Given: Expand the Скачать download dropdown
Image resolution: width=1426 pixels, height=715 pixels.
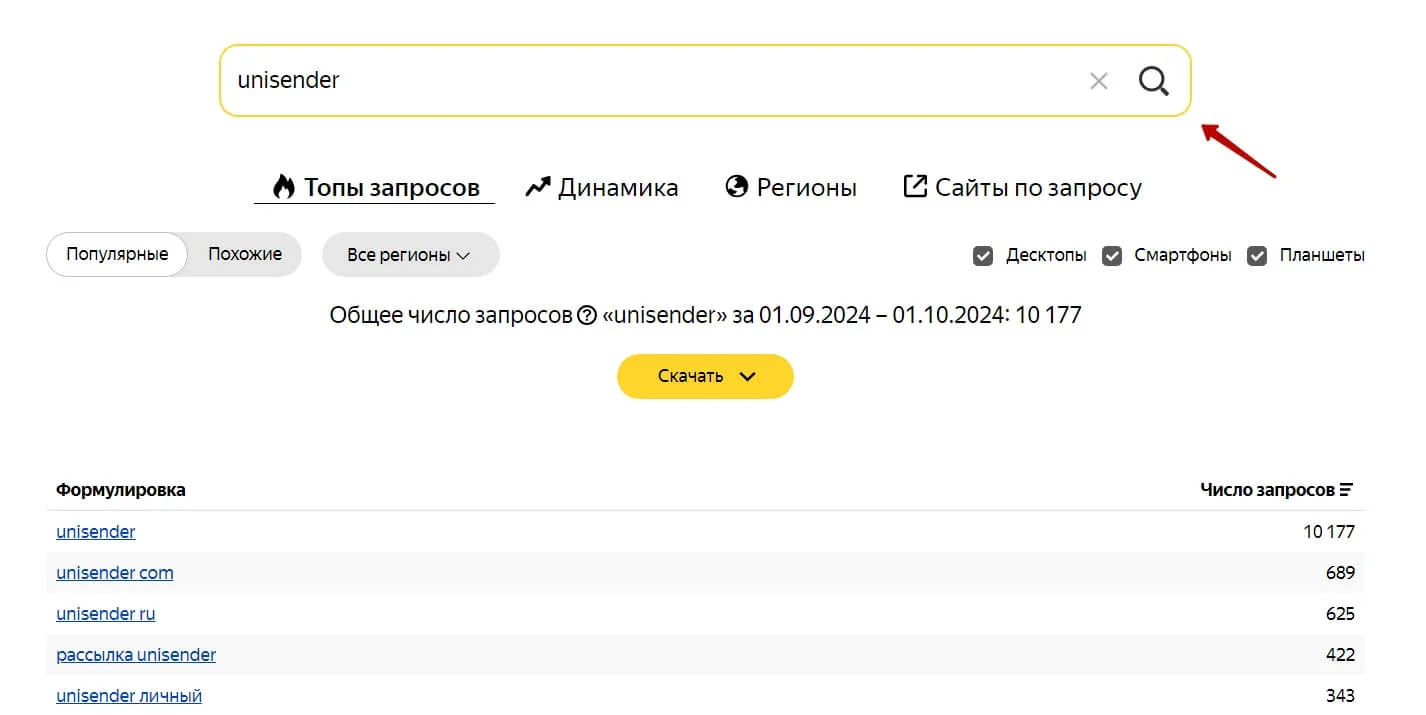Looking at the screenshot, I should (x=705, y=377).
